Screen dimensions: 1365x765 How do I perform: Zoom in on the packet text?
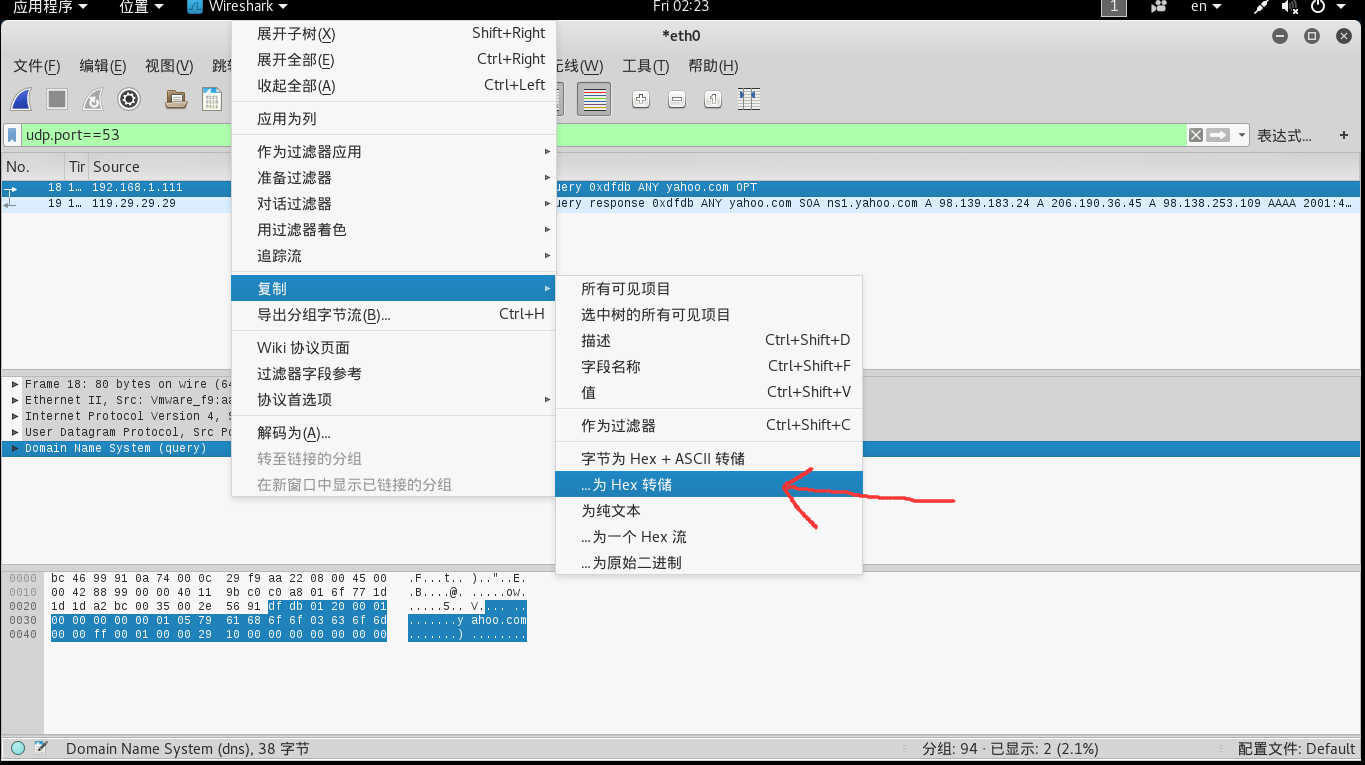click(641, 99)
